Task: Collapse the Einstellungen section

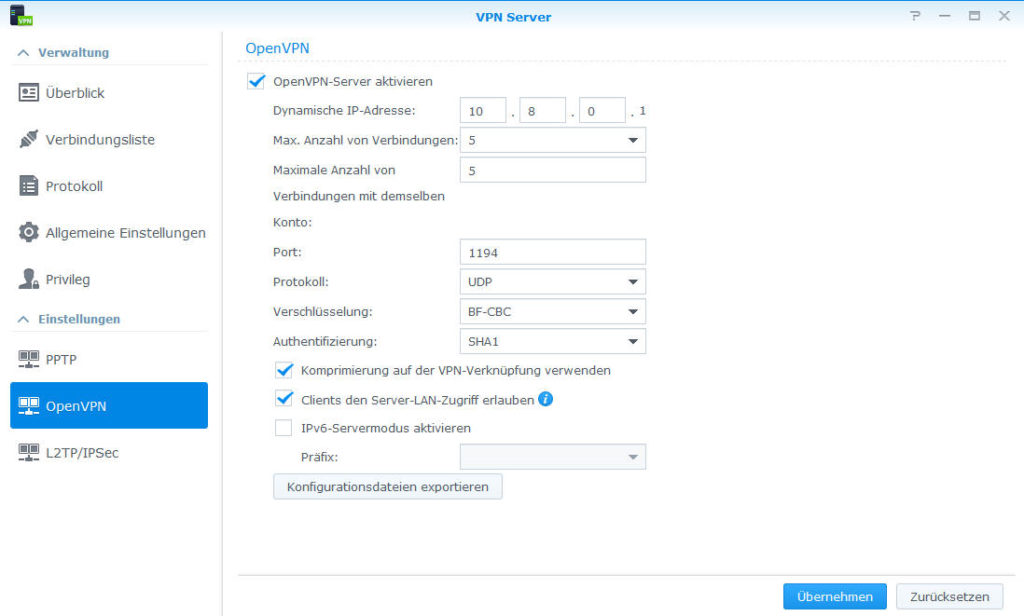Action: click(x=24, y=319)
